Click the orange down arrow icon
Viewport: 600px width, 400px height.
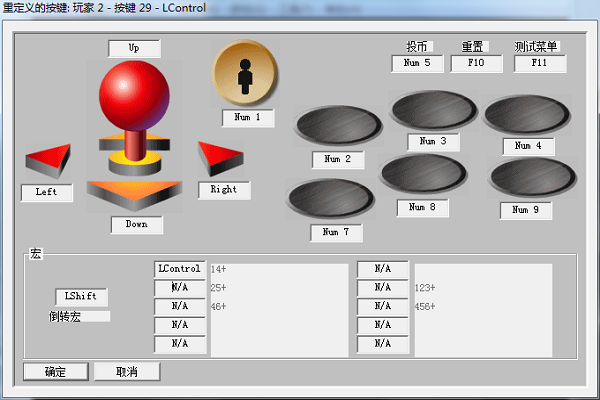coord(134,193)
